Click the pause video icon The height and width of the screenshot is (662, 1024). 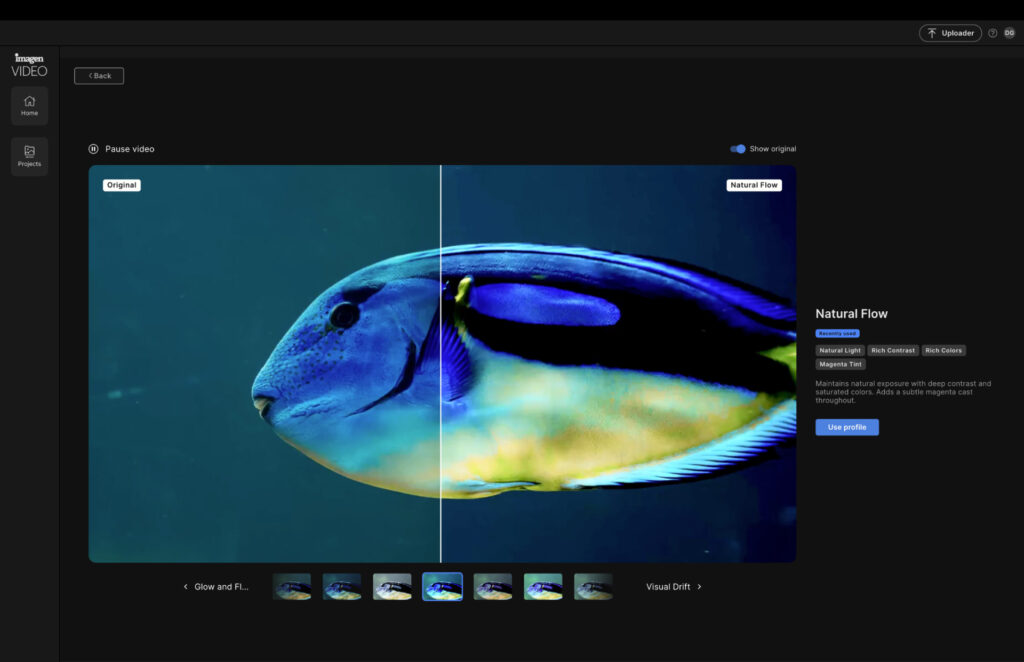pos(93,149)
